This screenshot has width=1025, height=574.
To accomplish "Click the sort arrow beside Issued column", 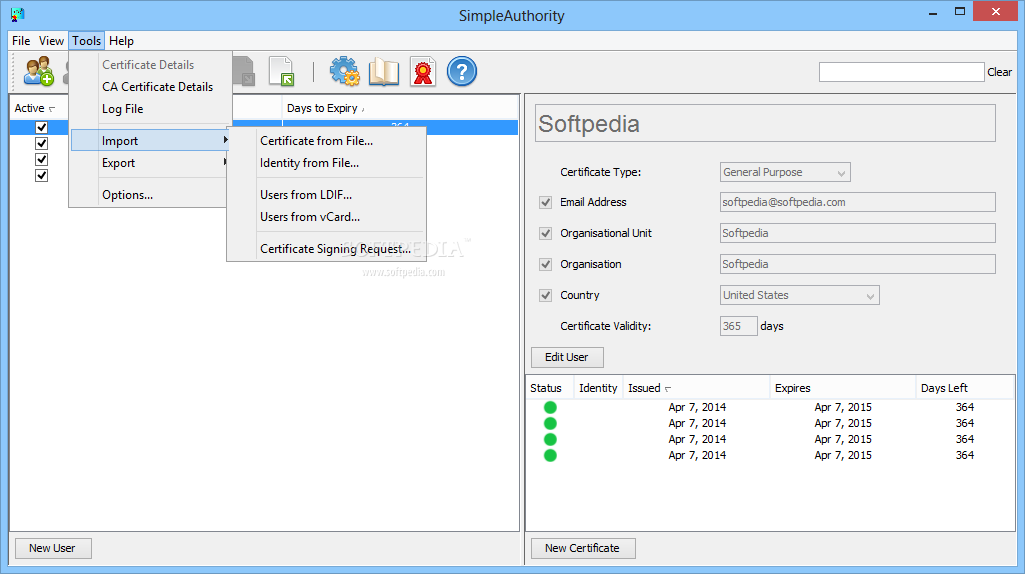I will [667, 389].
